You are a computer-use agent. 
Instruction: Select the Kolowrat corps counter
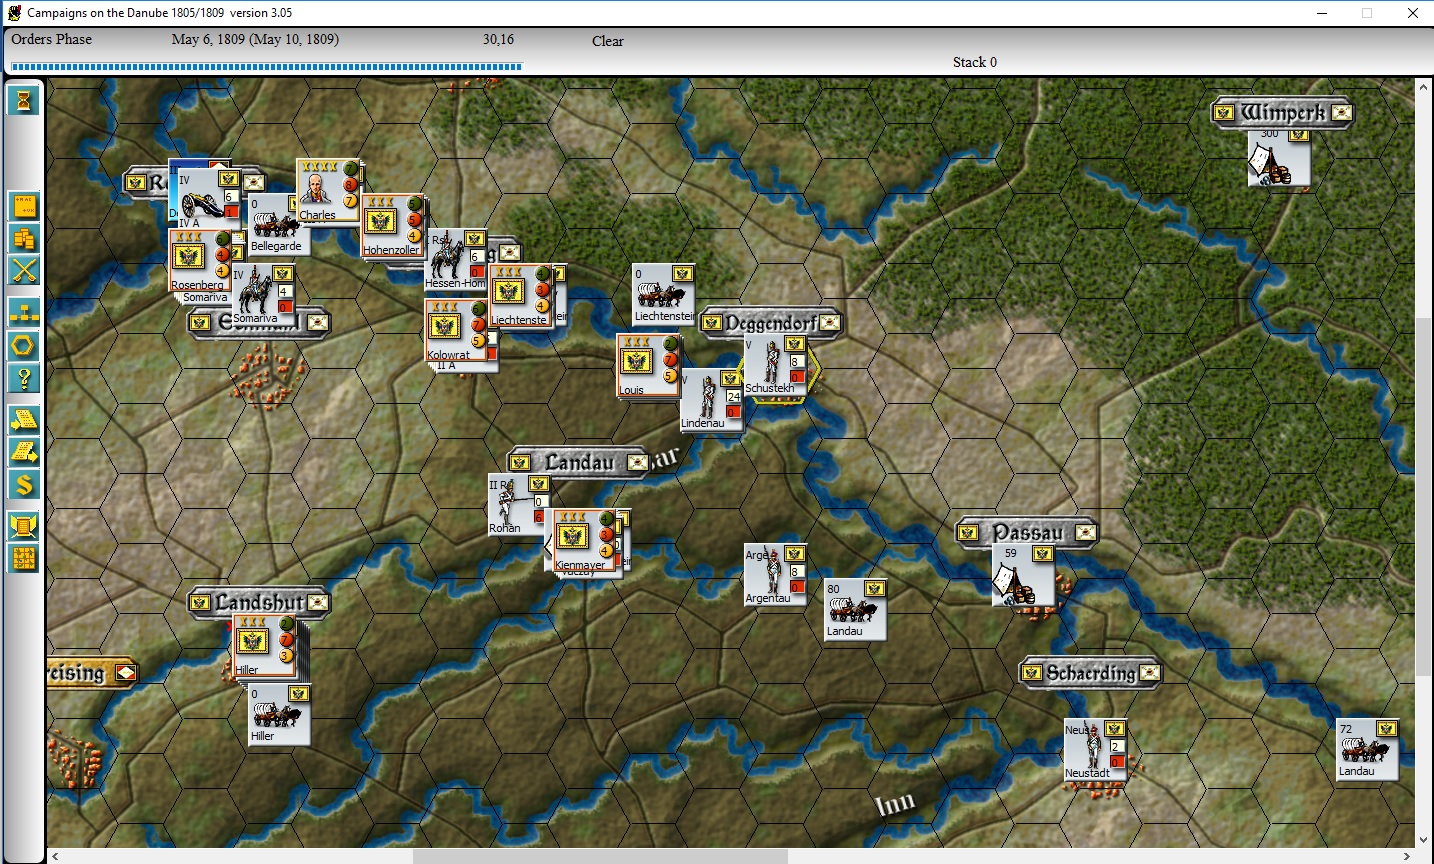tap(455, 330)
